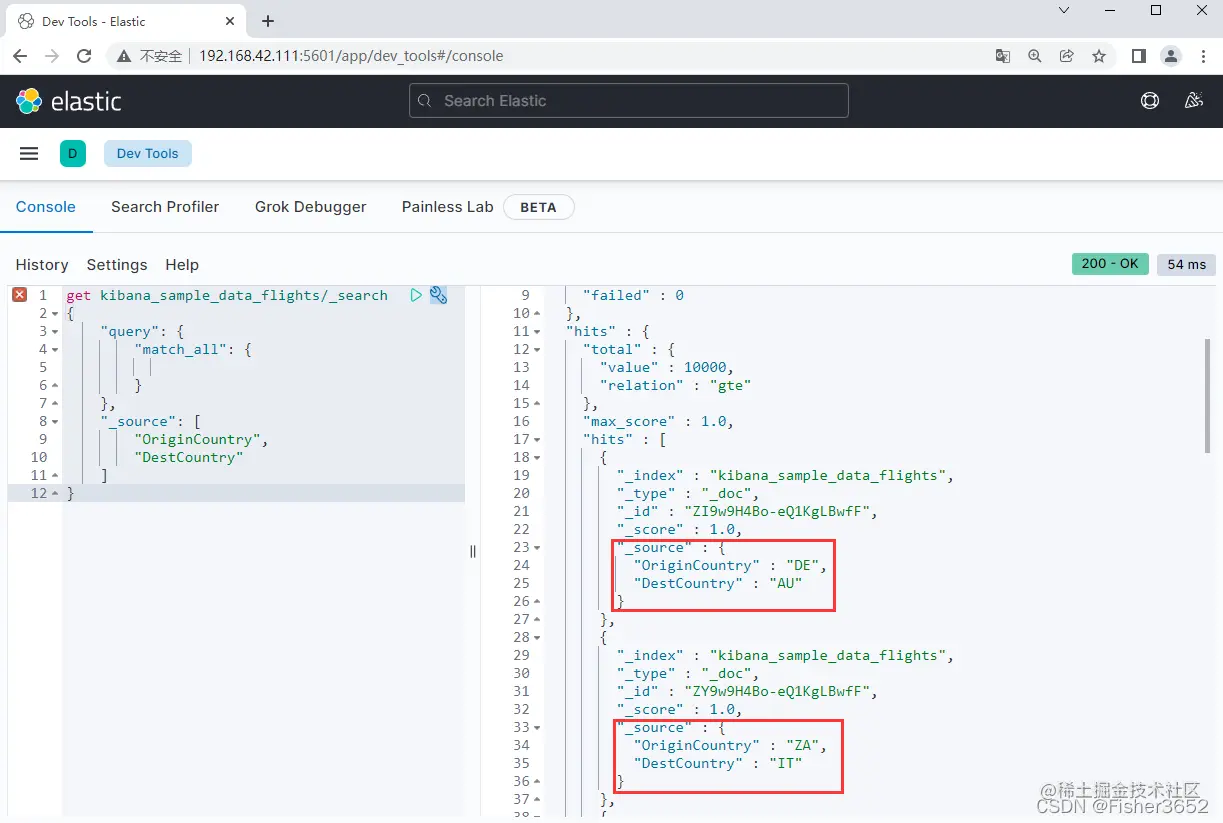Open the request wrench options icon
The image size is (1223, 823).
438,295
